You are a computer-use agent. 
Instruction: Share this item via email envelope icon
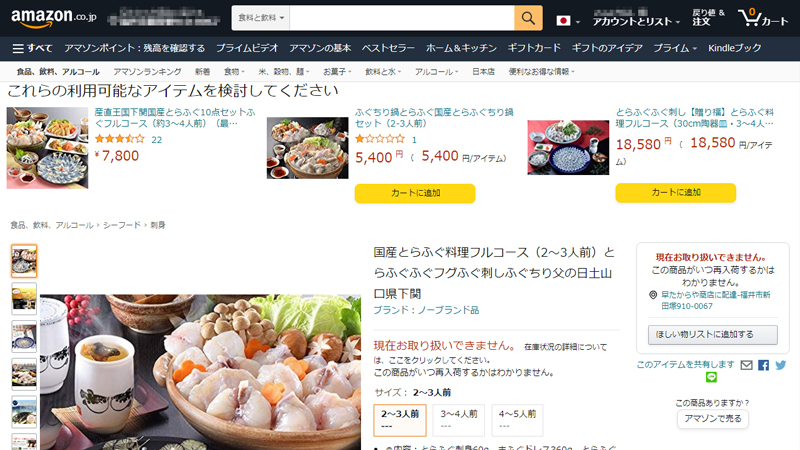(746, 365)
